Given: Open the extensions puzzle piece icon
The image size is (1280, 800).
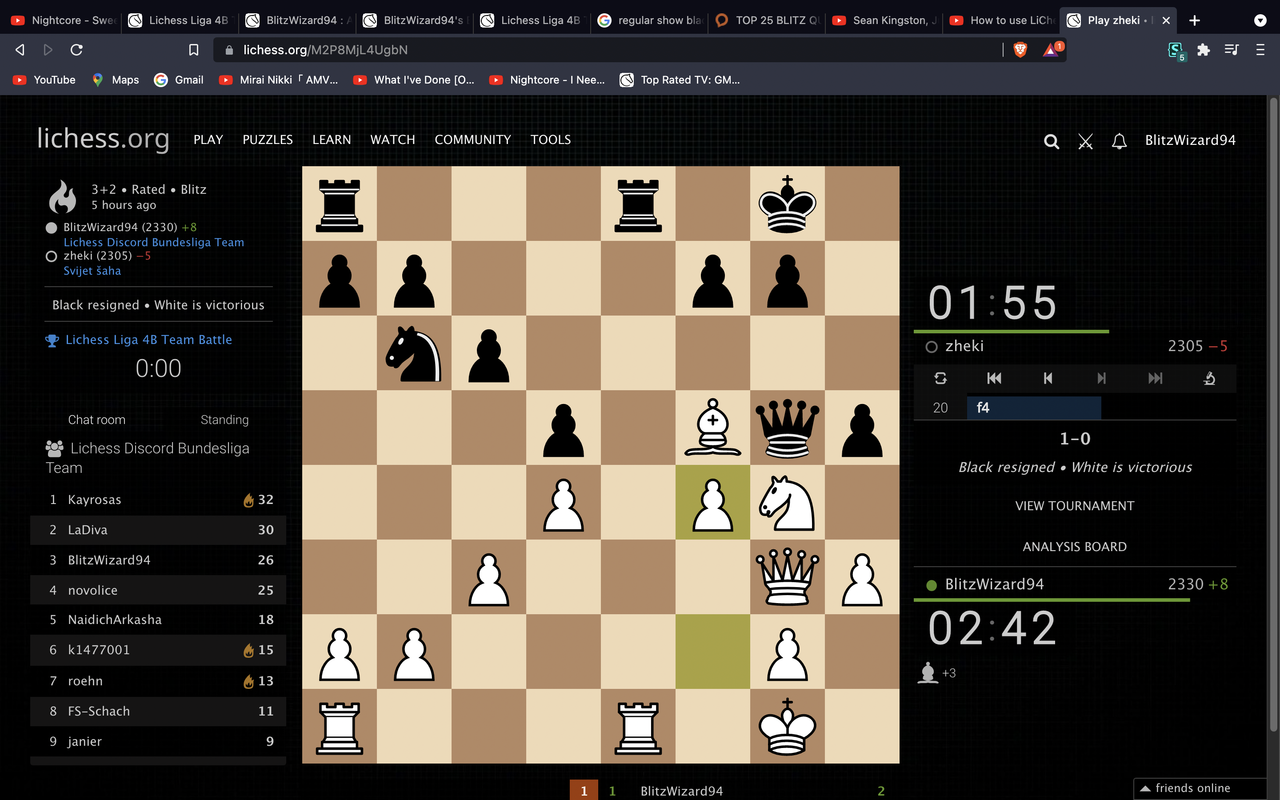Looking at the screenshot, I should coord(1203,49).
